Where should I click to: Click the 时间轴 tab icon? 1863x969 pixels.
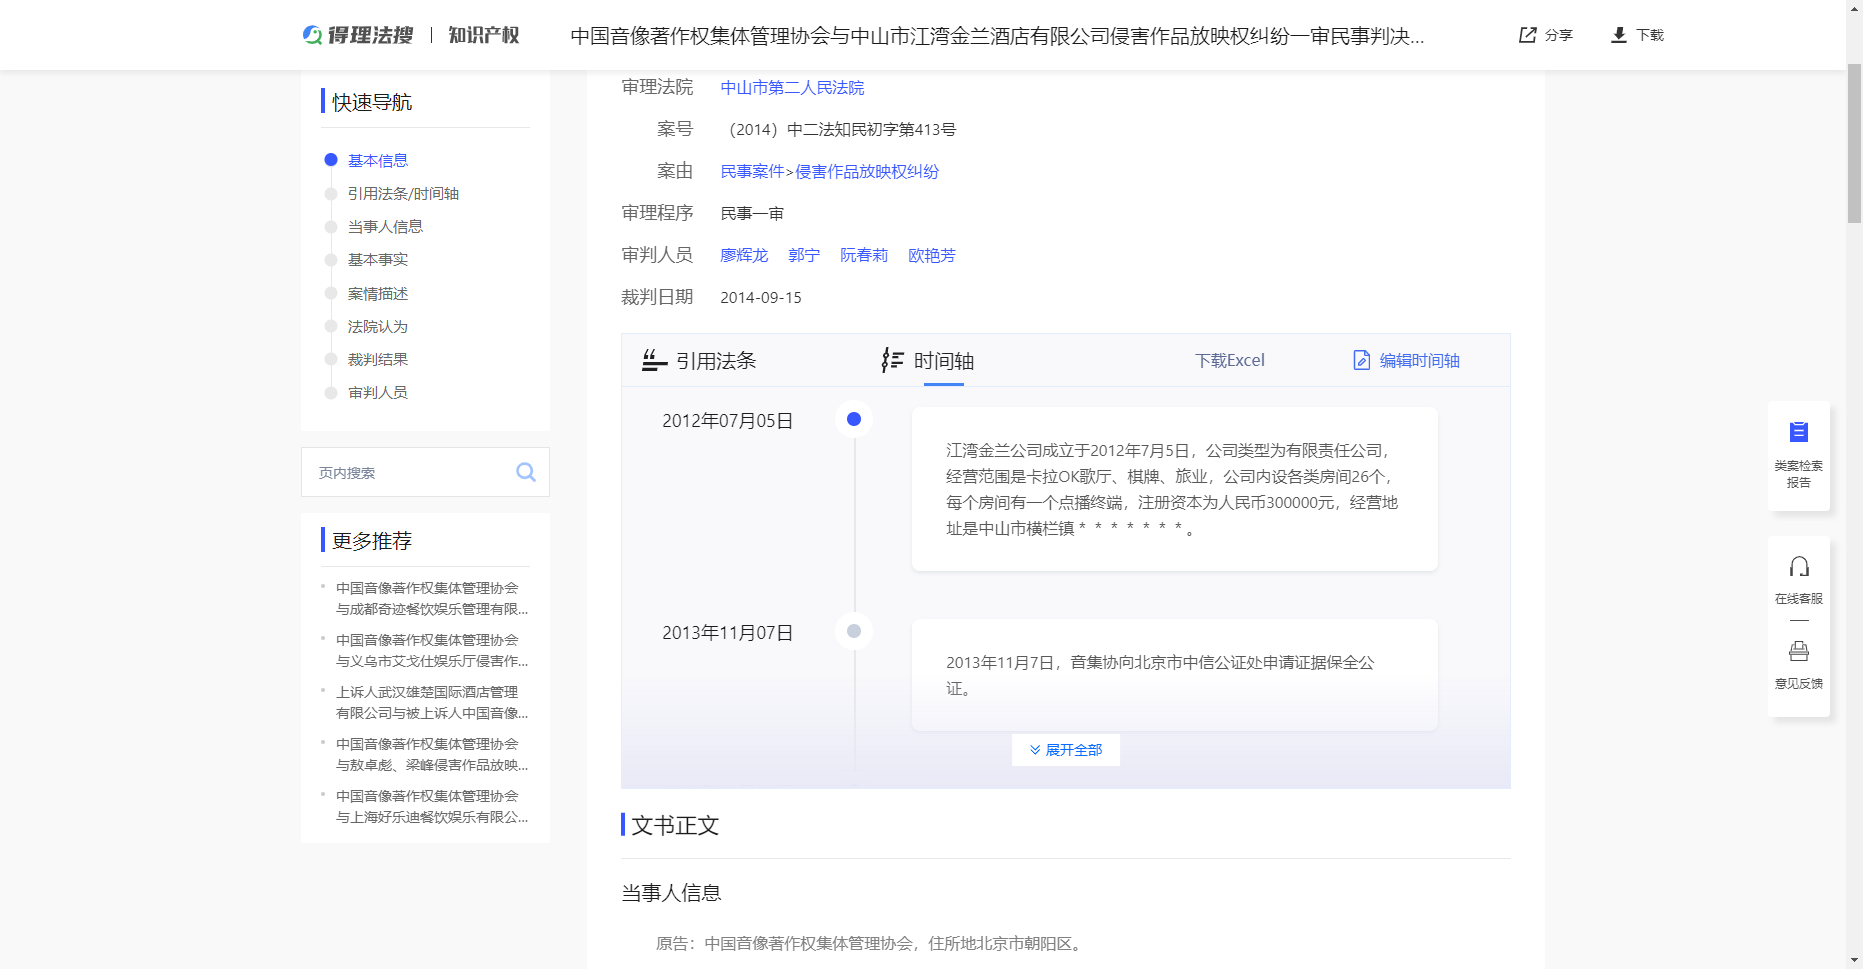click(892, 360)
